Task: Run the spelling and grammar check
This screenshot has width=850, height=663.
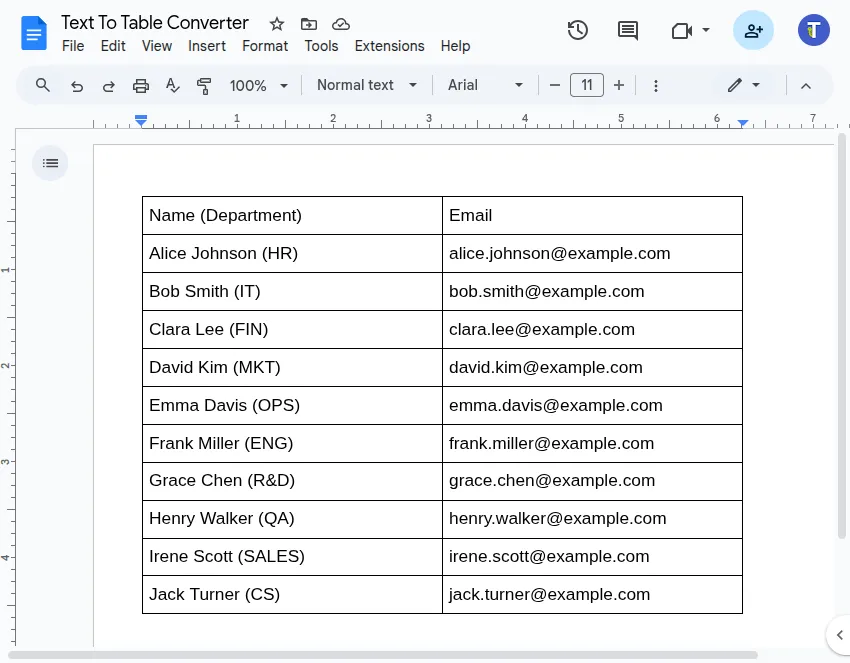Action: (172, 85)
